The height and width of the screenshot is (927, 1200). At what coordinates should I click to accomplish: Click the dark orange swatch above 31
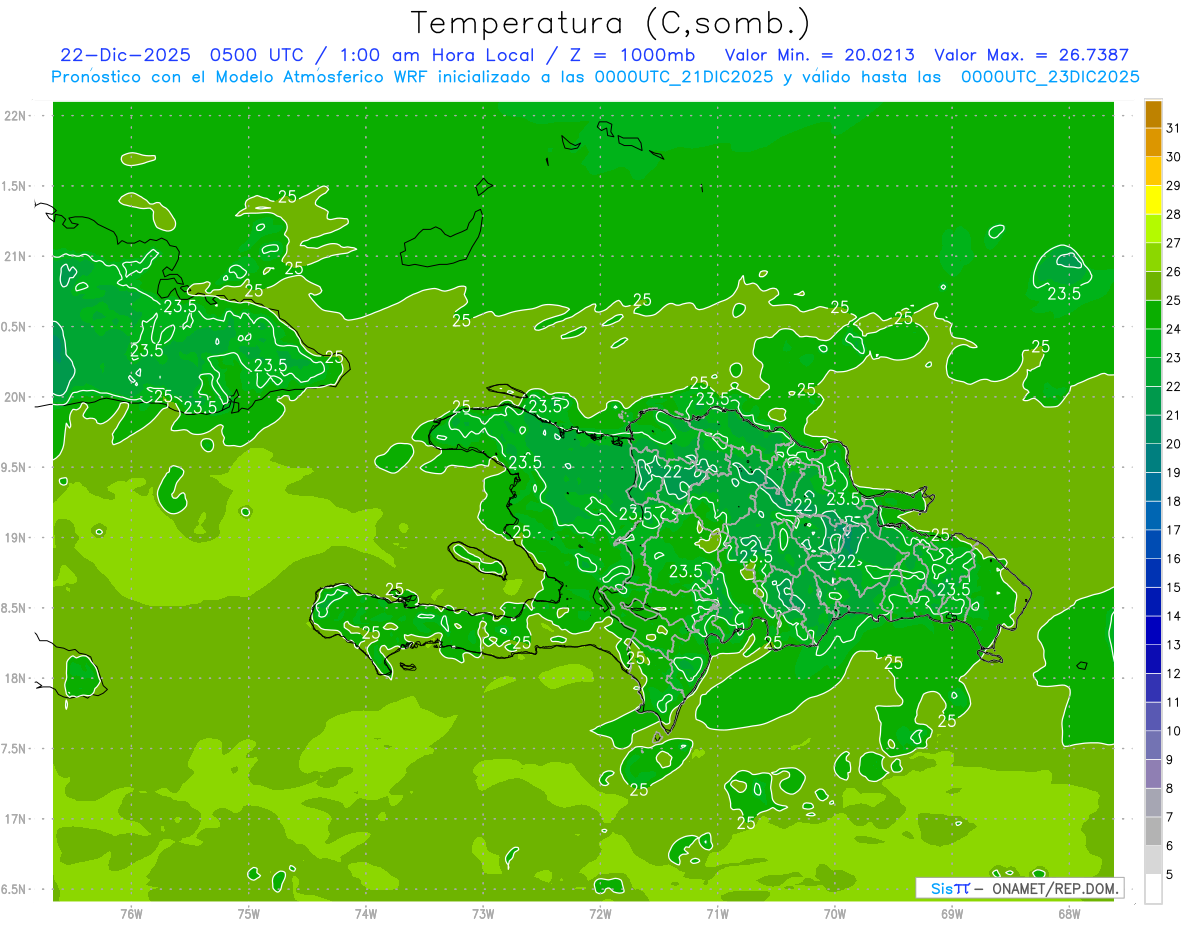click(1153, 114)
